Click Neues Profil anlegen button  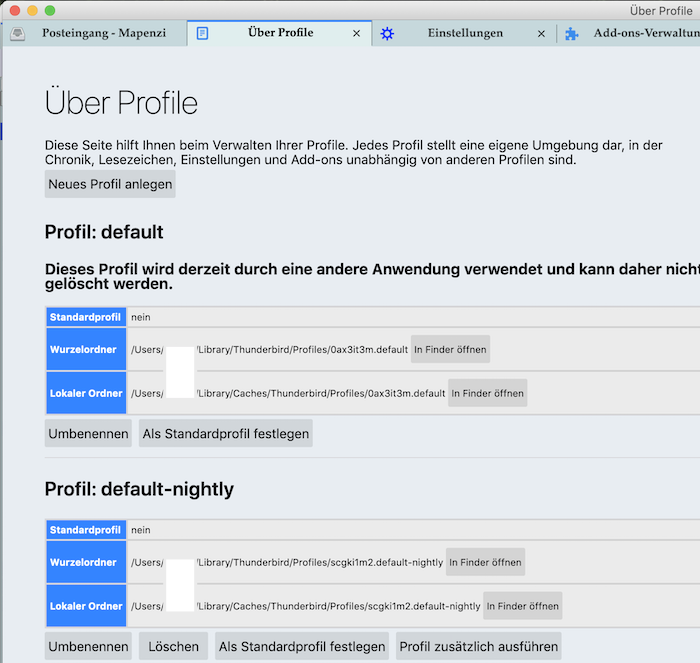click(110, 184)
